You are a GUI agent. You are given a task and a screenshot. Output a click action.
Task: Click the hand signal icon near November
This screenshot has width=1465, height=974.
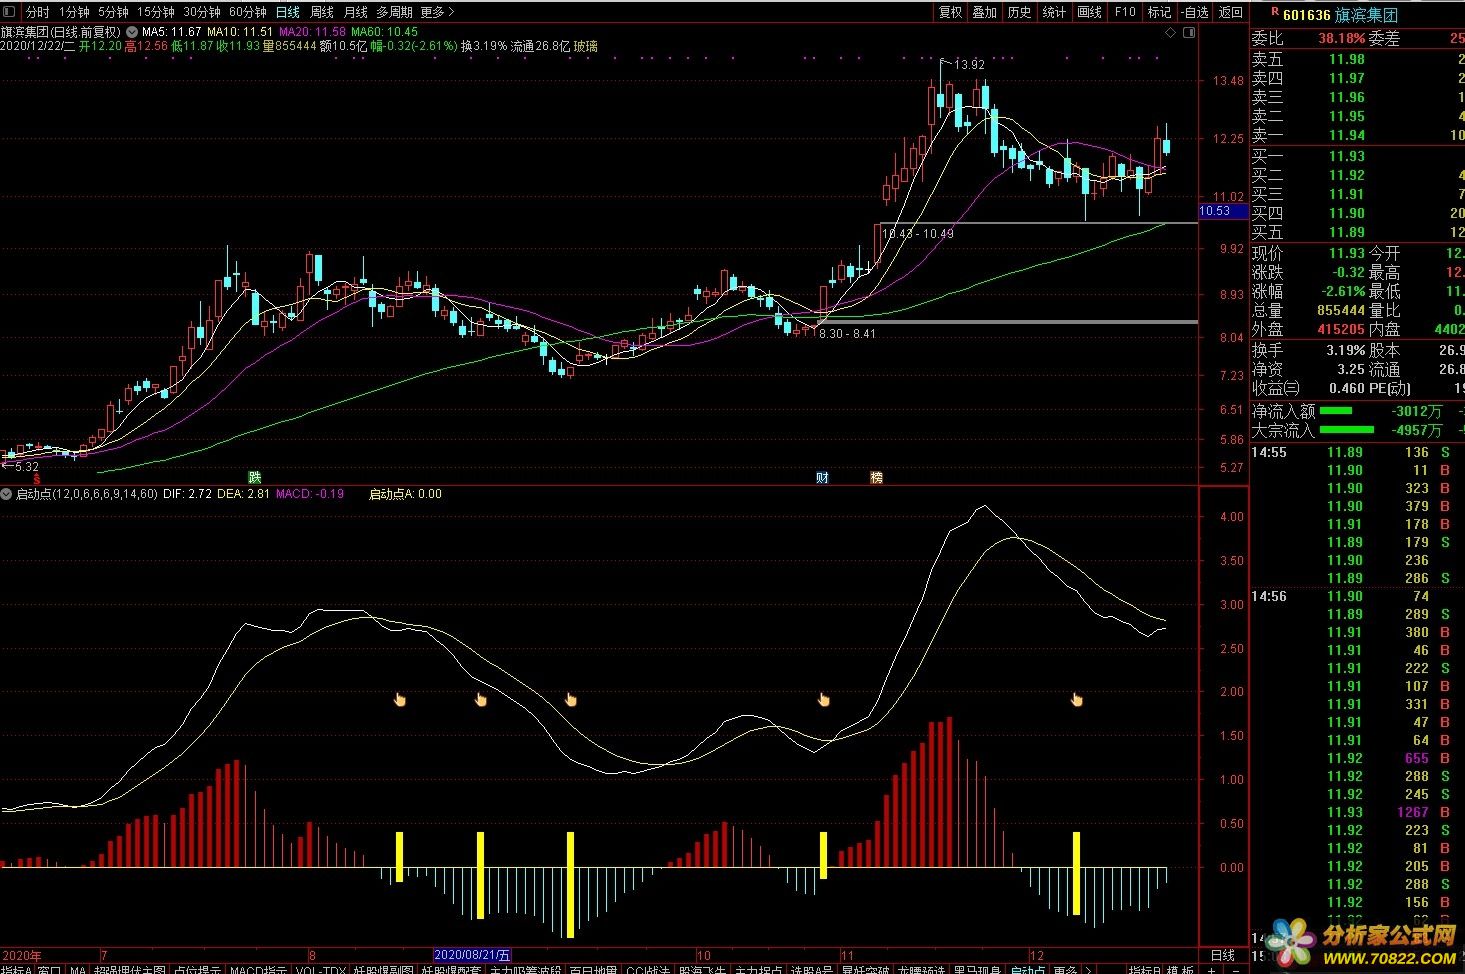pyautogui.click(x=824, y=699)
